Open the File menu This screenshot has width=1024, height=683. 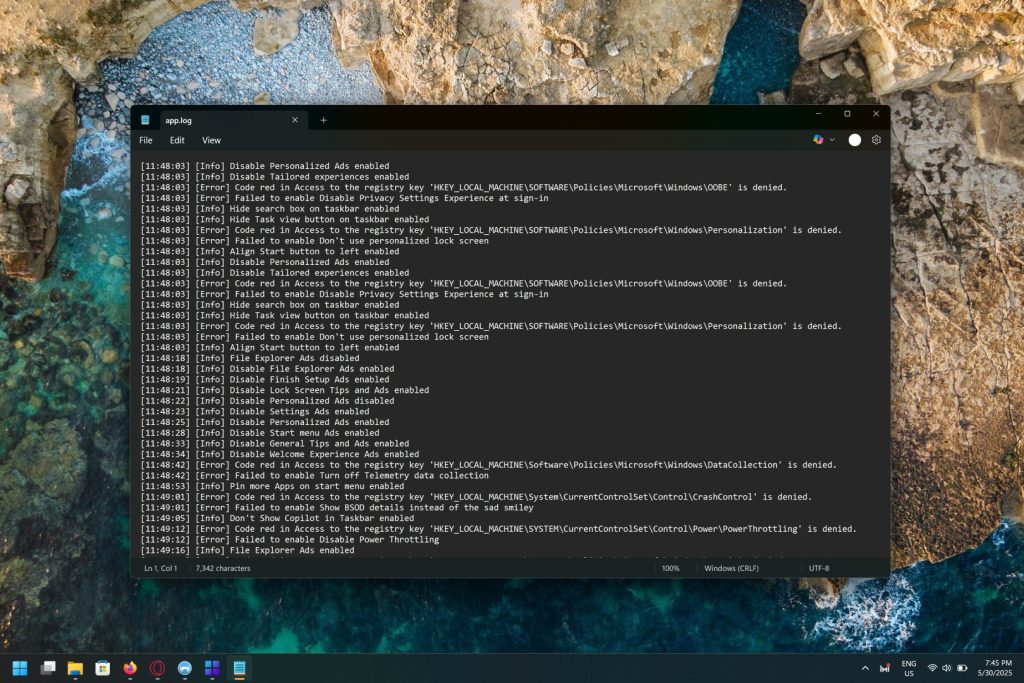tap(146, 141)
